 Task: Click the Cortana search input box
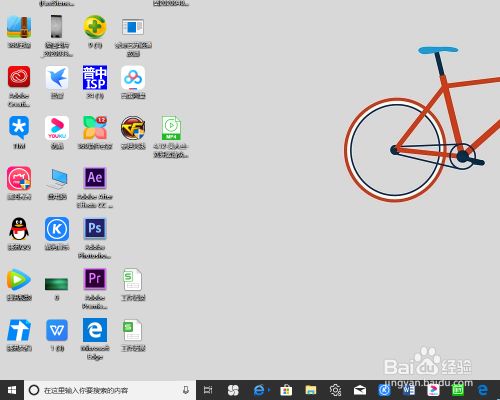click(x=110, y=390)
